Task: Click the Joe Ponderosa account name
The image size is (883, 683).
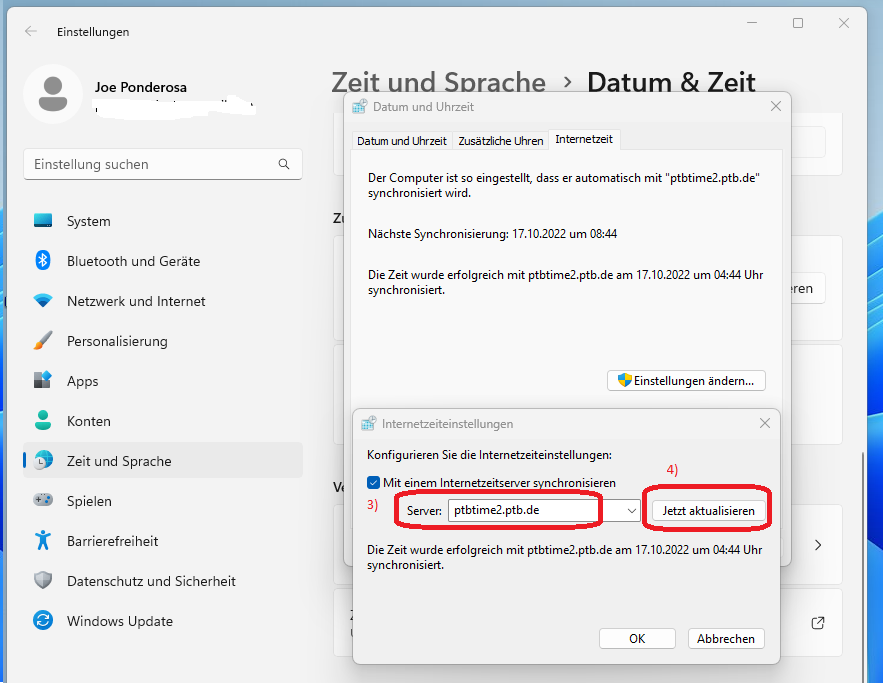Action: coord(141,87)
